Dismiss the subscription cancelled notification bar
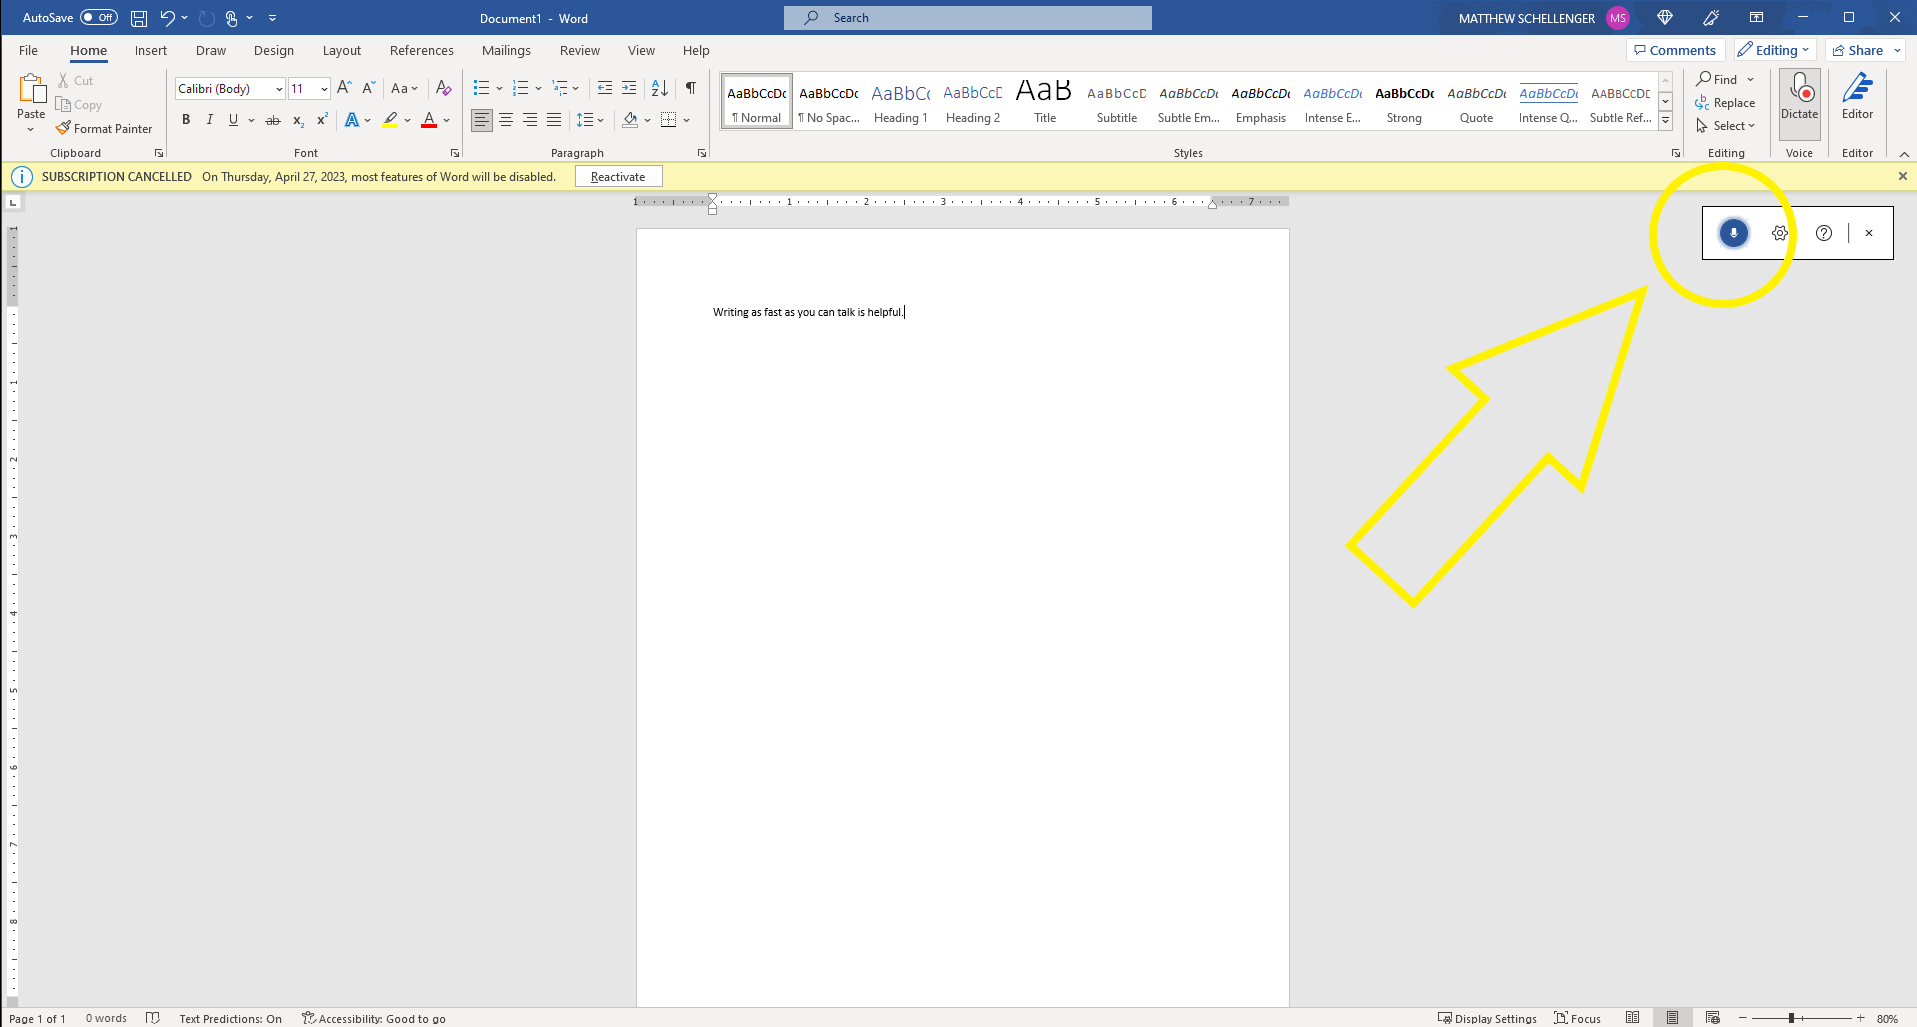1917x1027 pixels. (x=1902, y=176)
